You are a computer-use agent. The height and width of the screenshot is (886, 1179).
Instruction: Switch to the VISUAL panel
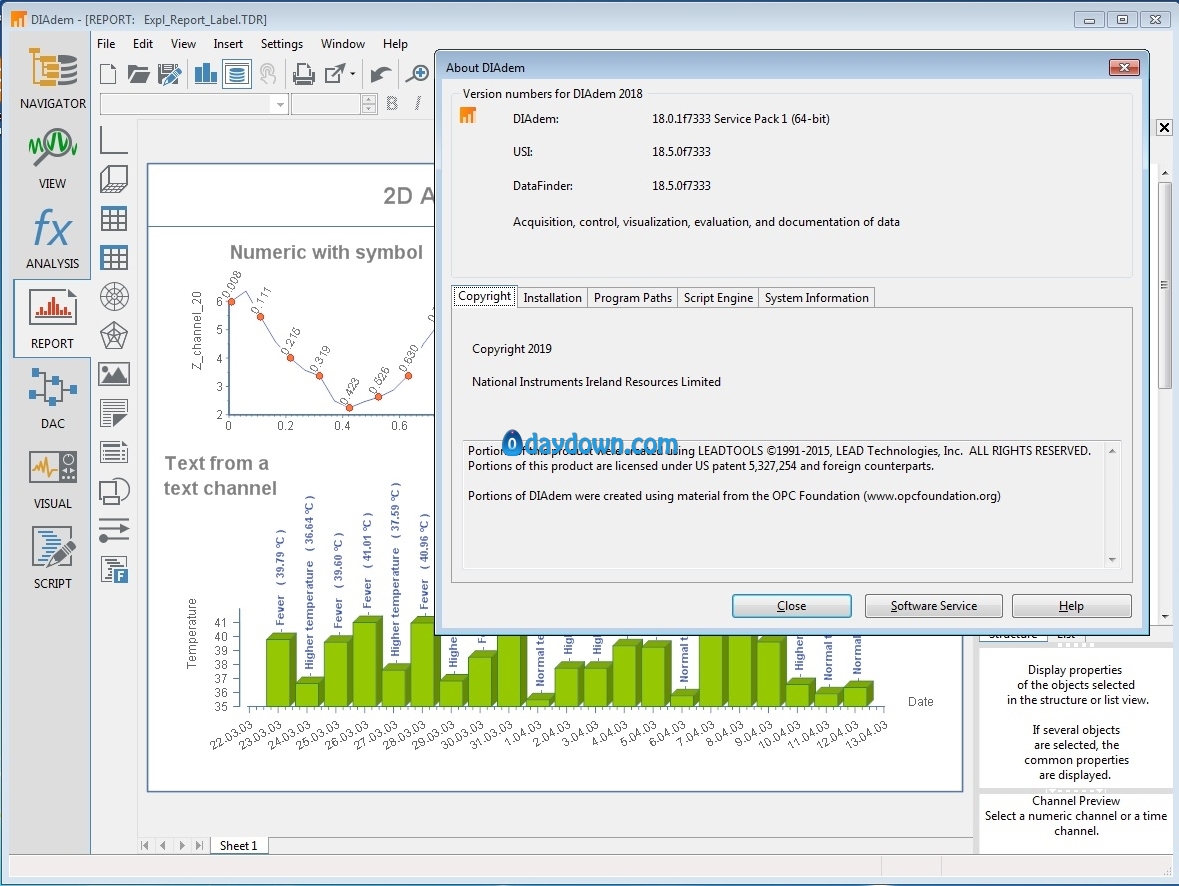point(53,478)
